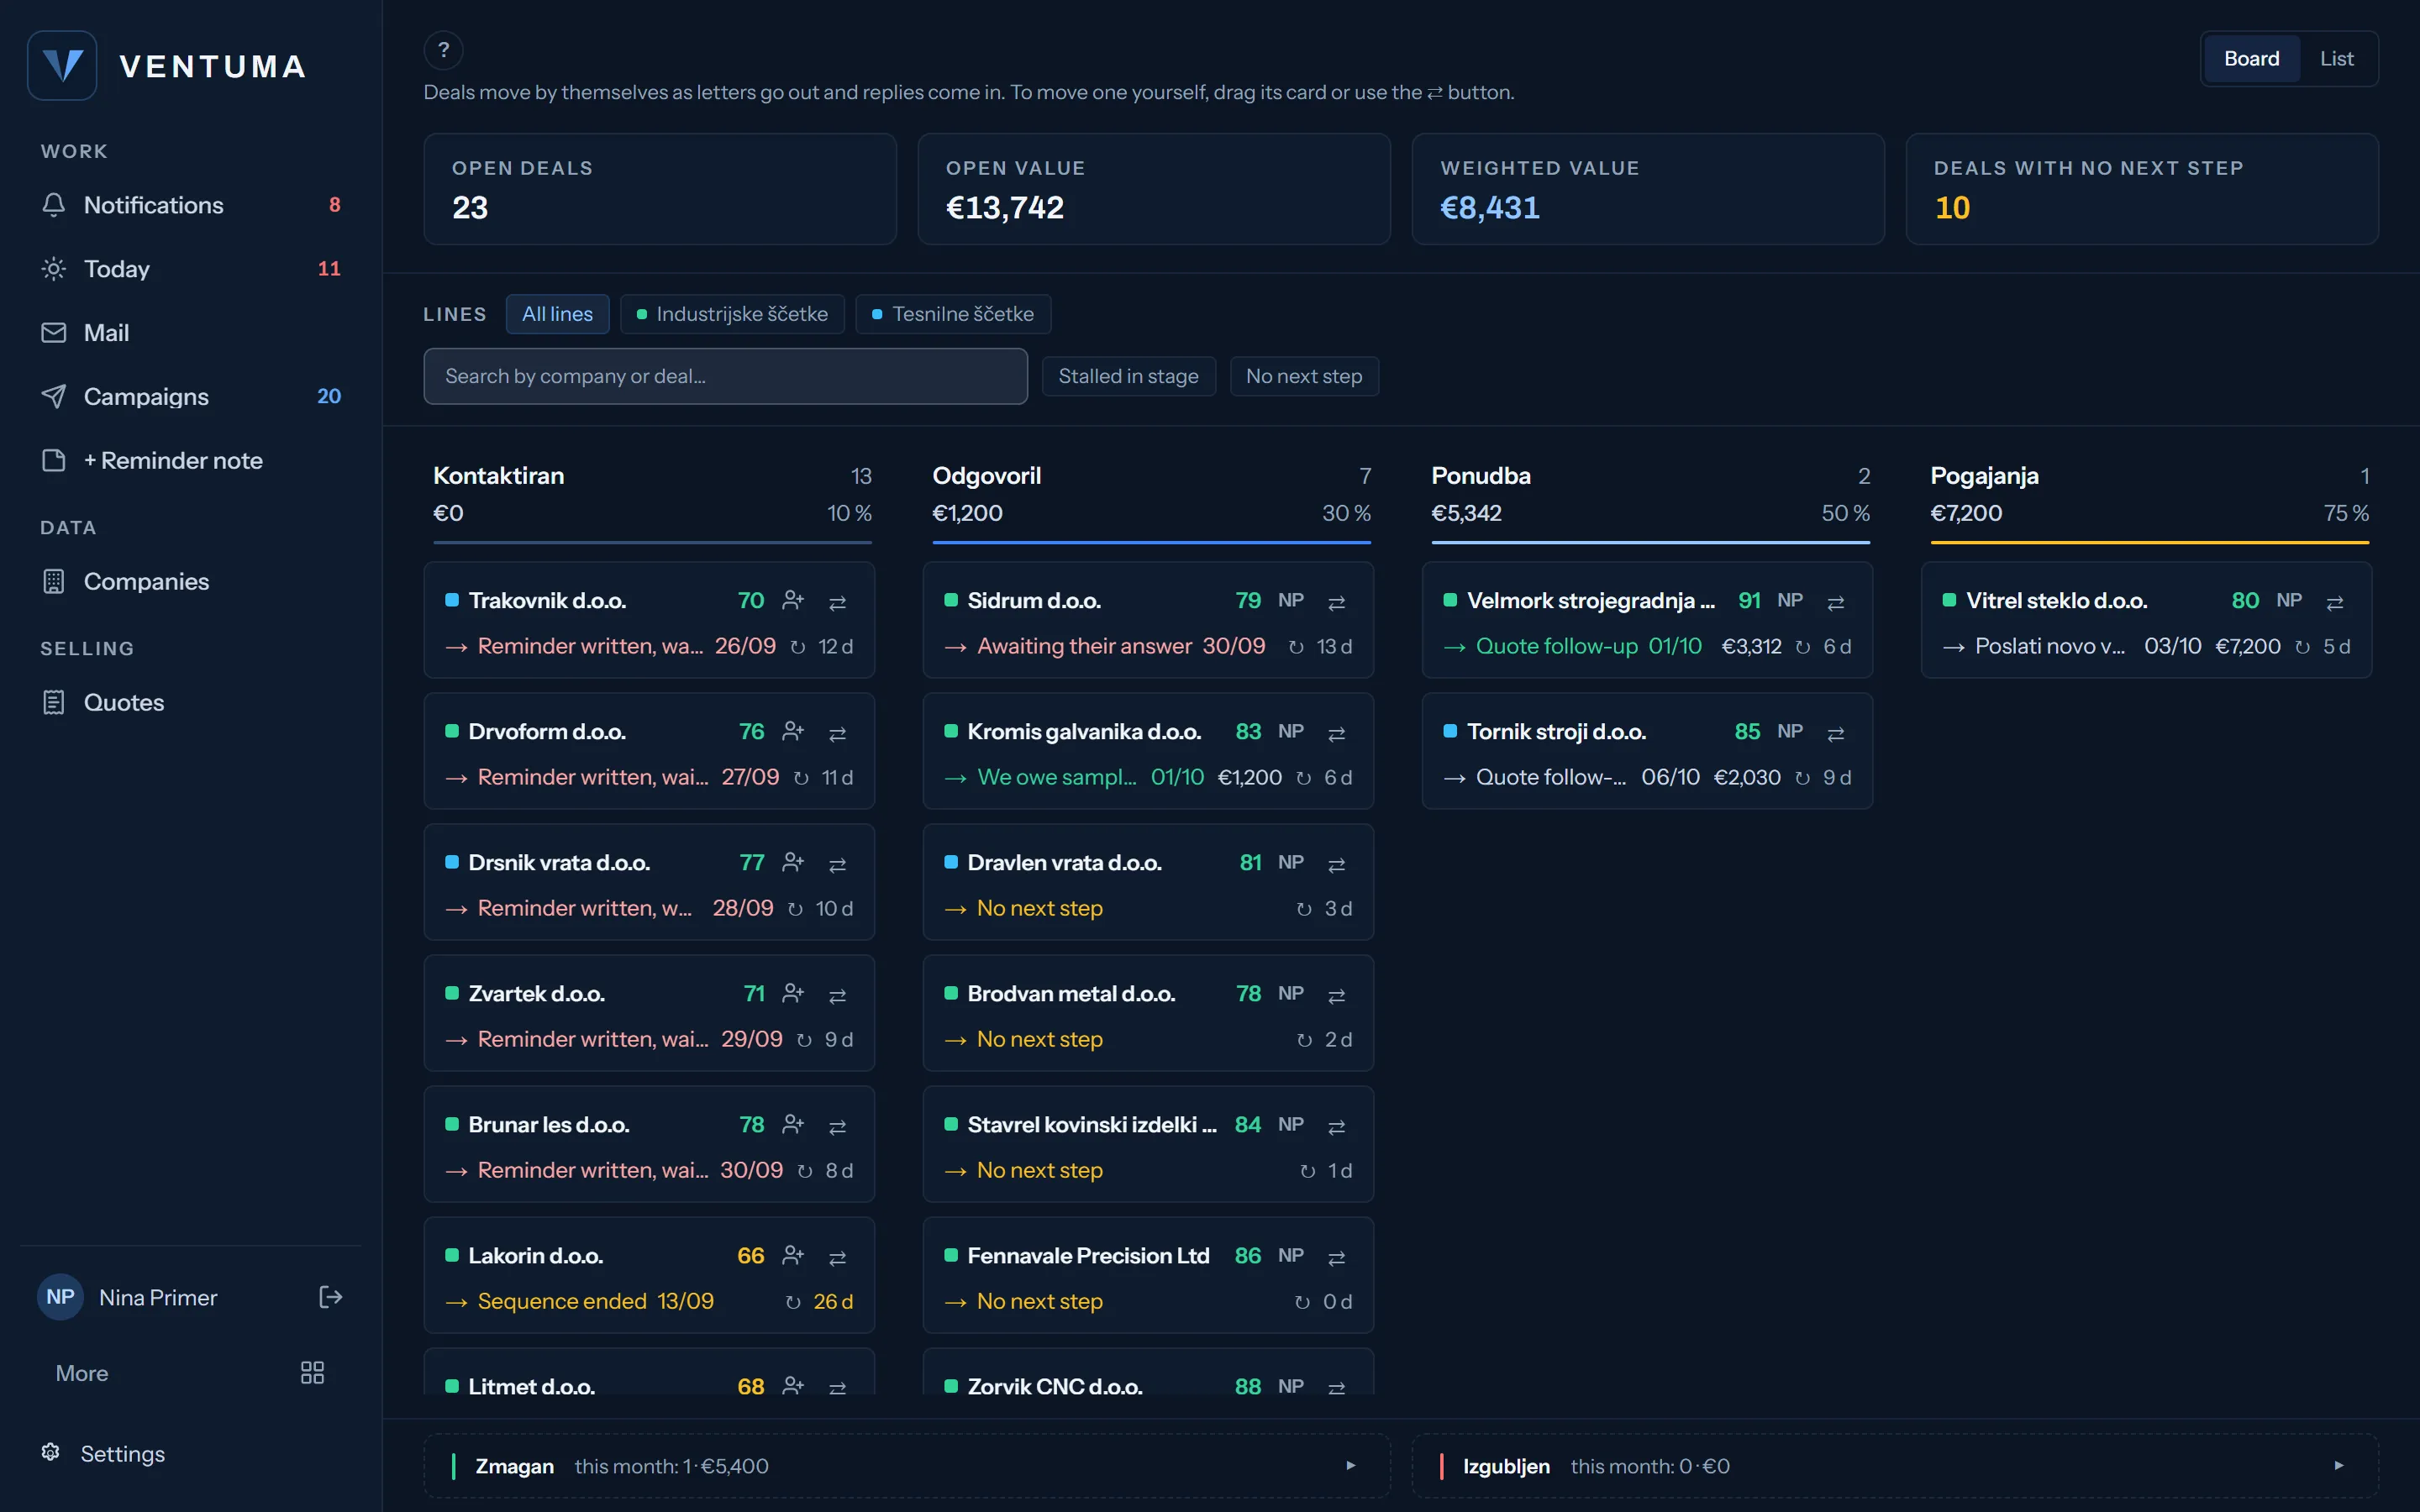This screenshot has height=1512, width=2420.
Task: Click the assign person icon on Lakorin d.o.o.
Action: click(793, 1255)
